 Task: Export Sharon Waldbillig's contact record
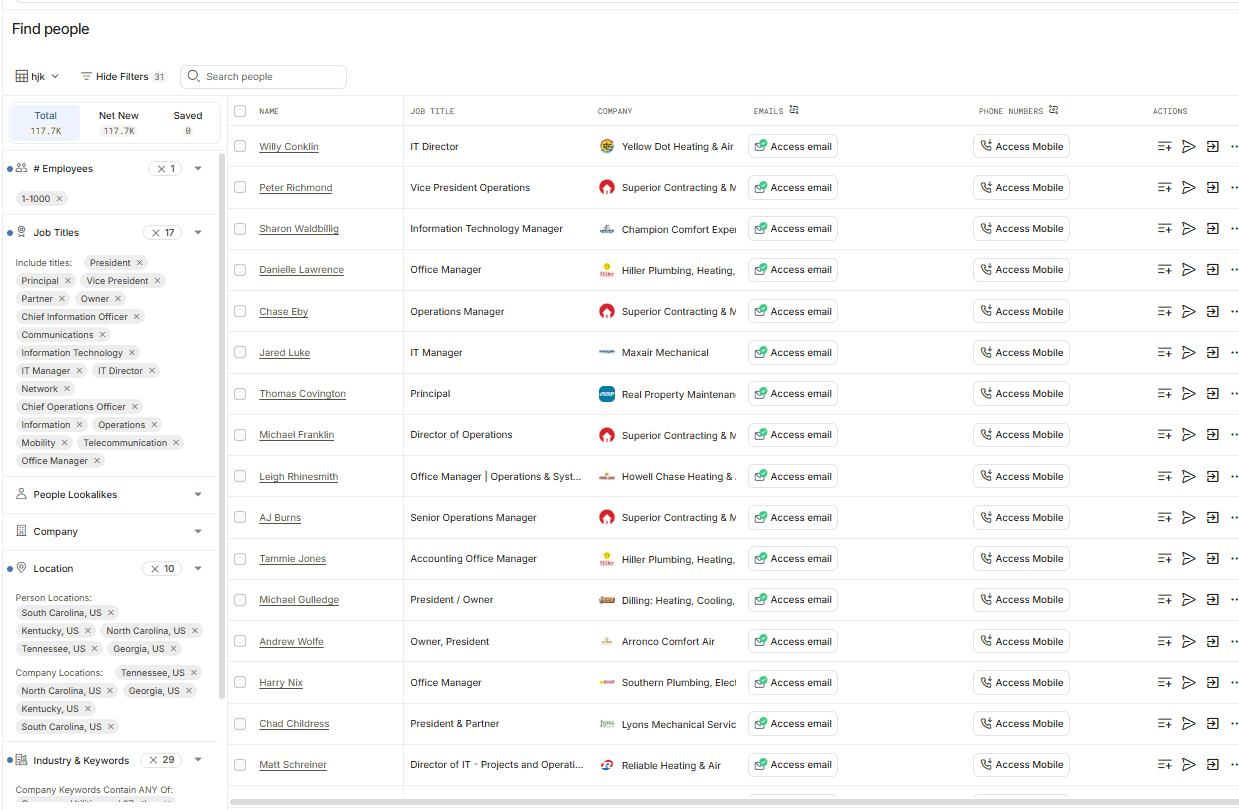(x=1212, y=229)
